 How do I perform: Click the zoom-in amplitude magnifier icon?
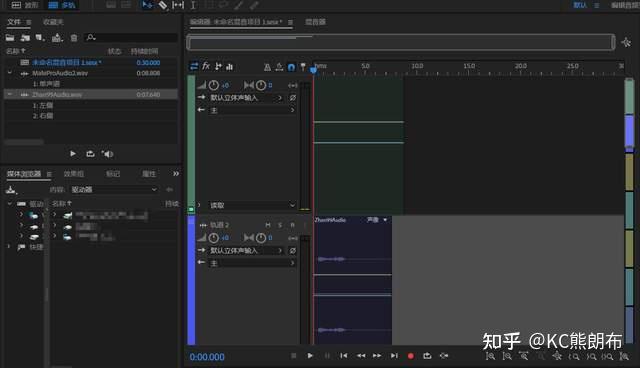point(490,356)
